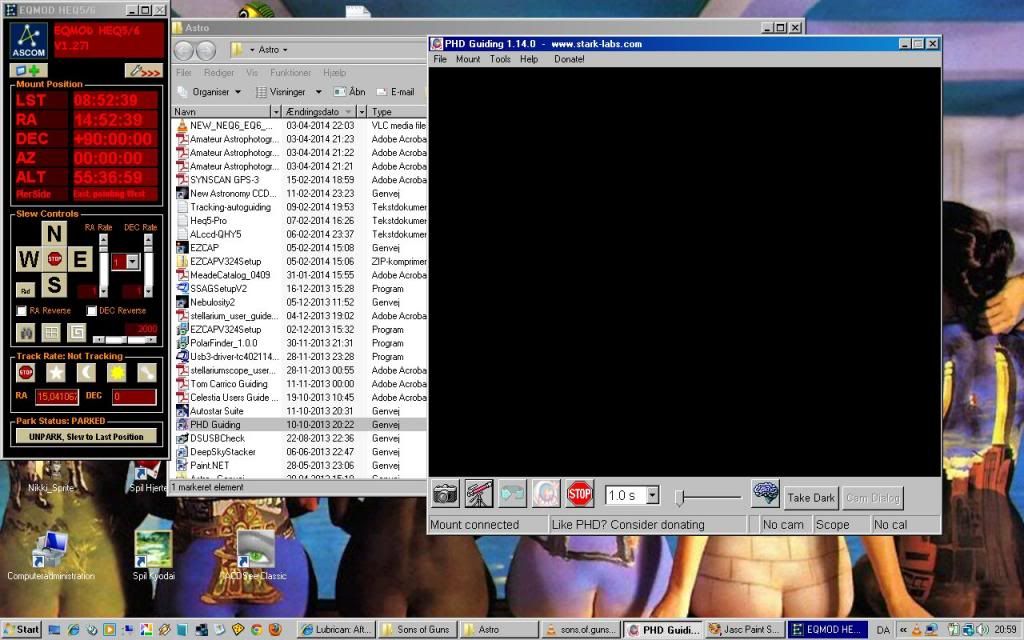Expand the Visninger dropdown arrow
The height and width of the screenshot is (640, 1024).
coord(319,92)
